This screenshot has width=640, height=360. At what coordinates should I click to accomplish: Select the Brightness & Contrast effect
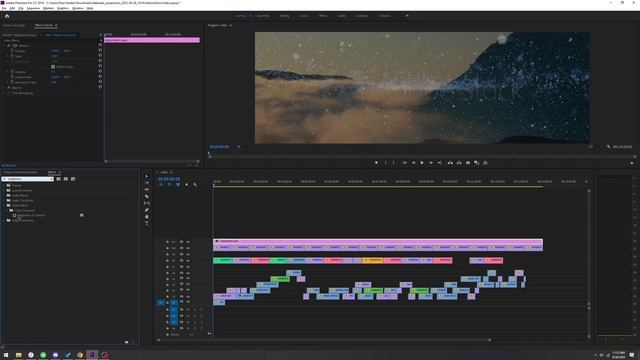[31, 215]
